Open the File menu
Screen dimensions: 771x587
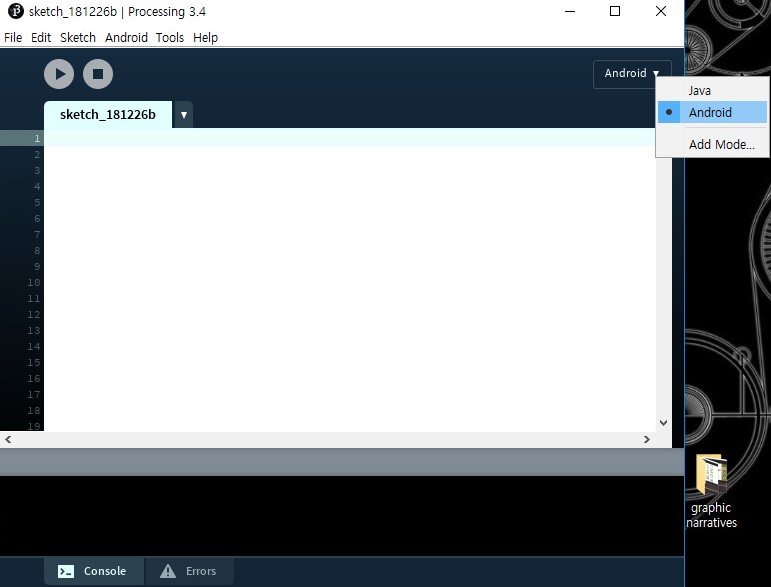click(13, 37)
